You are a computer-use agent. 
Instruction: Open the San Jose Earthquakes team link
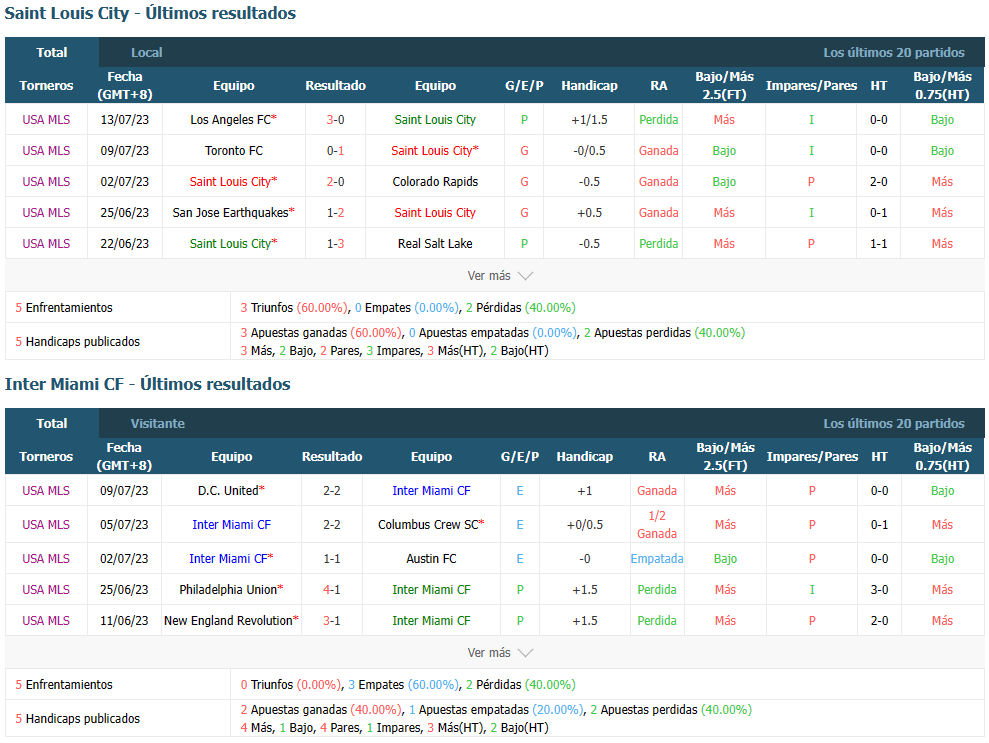tap(233, 213)
